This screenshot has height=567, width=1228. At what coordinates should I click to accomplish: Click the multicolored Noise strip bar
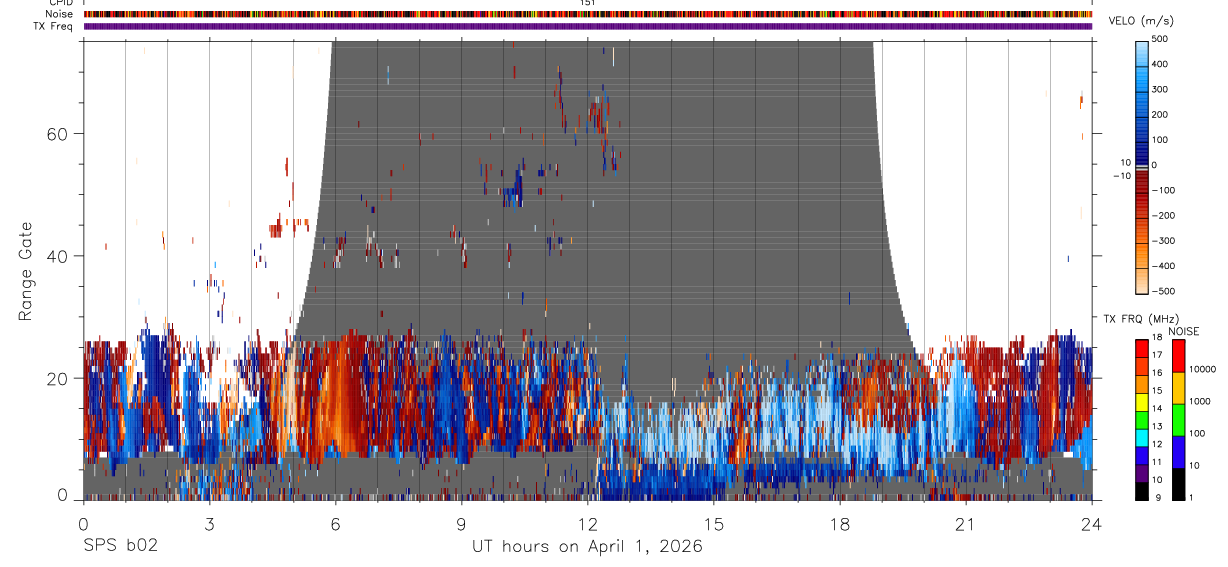point(587,14)
